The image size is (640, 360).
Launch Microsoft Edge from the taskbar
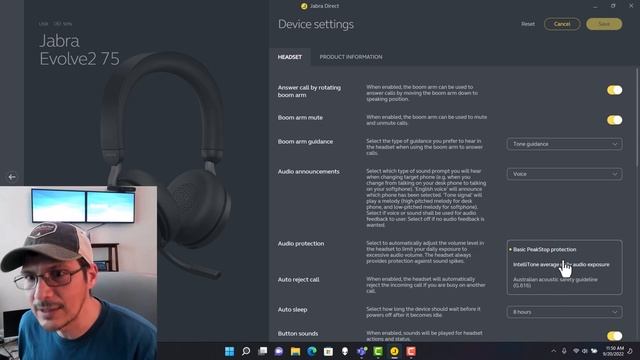[x=312, y=351]
